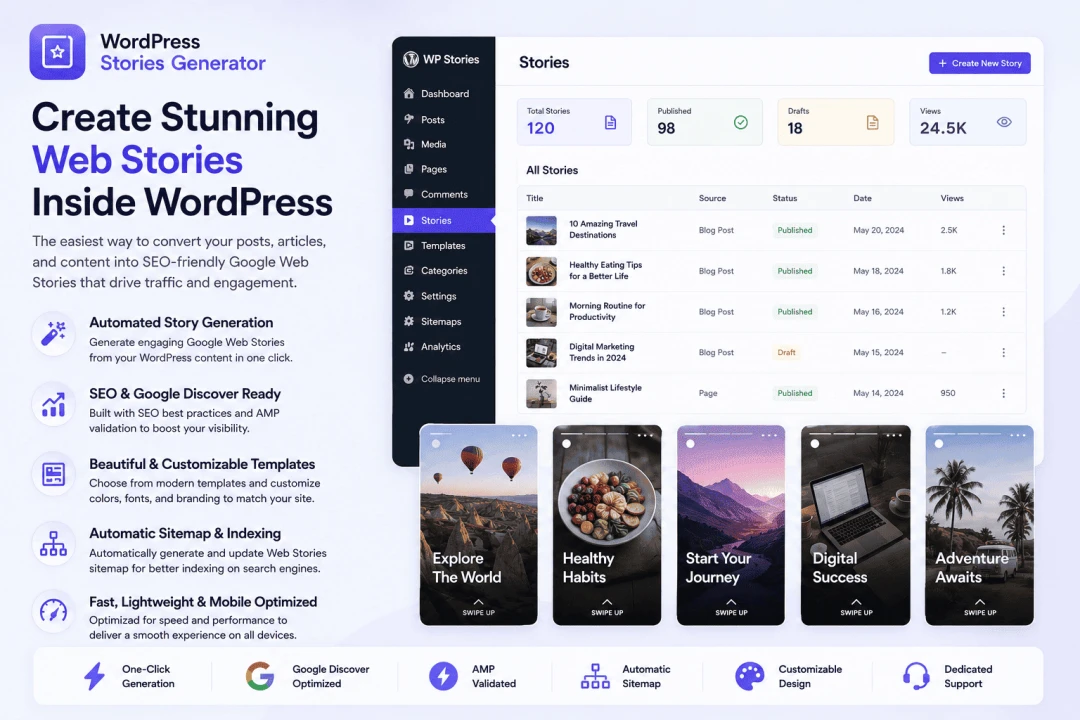Click the Status column header

[785, 198]
